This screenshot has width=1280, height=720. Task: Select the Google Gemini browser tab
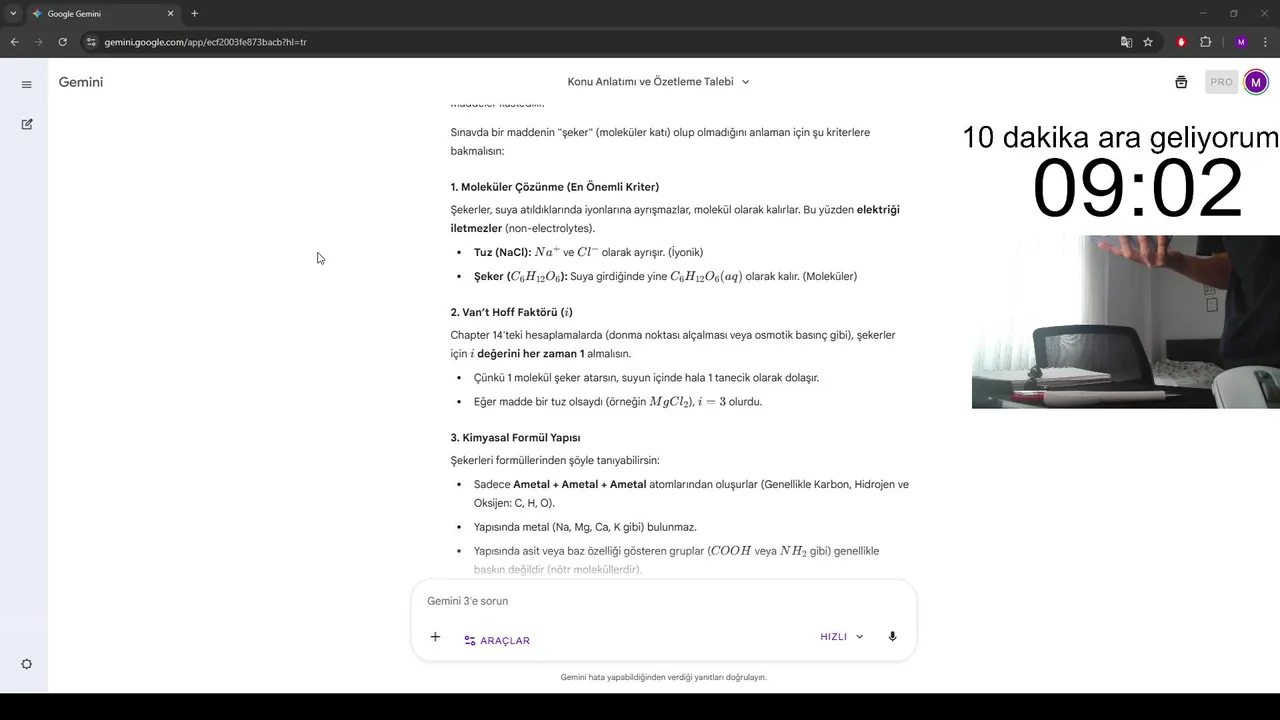[103, 14]
